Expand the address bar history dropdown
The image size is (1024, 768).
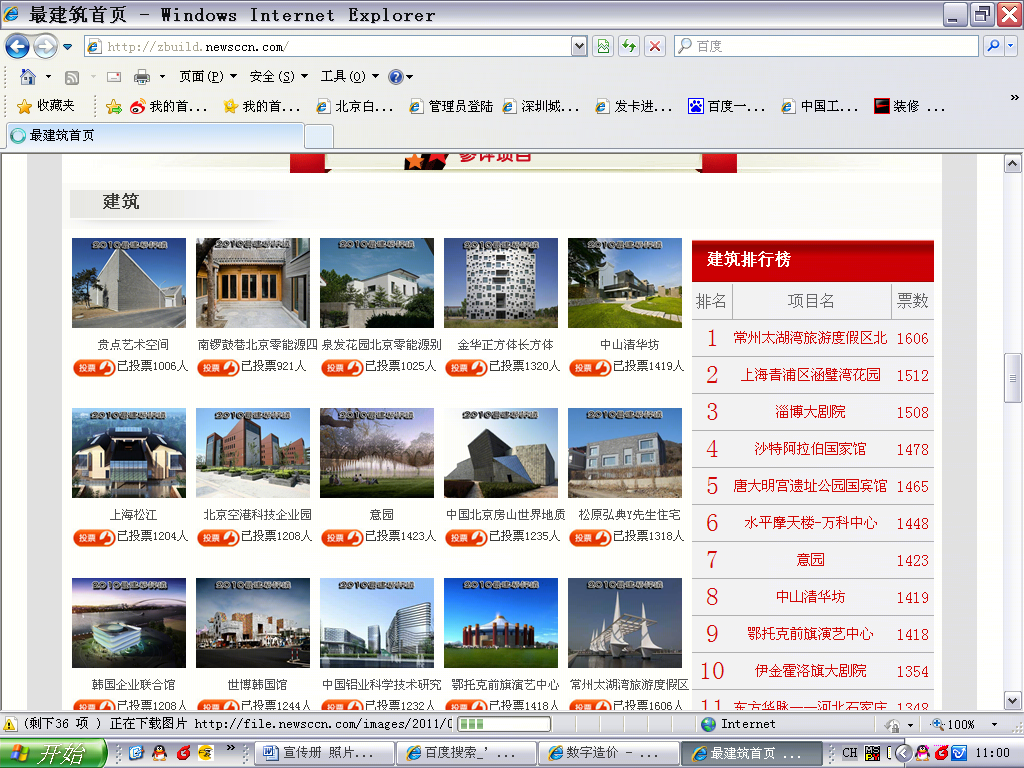pyautogui.click(x=579, y=46)
